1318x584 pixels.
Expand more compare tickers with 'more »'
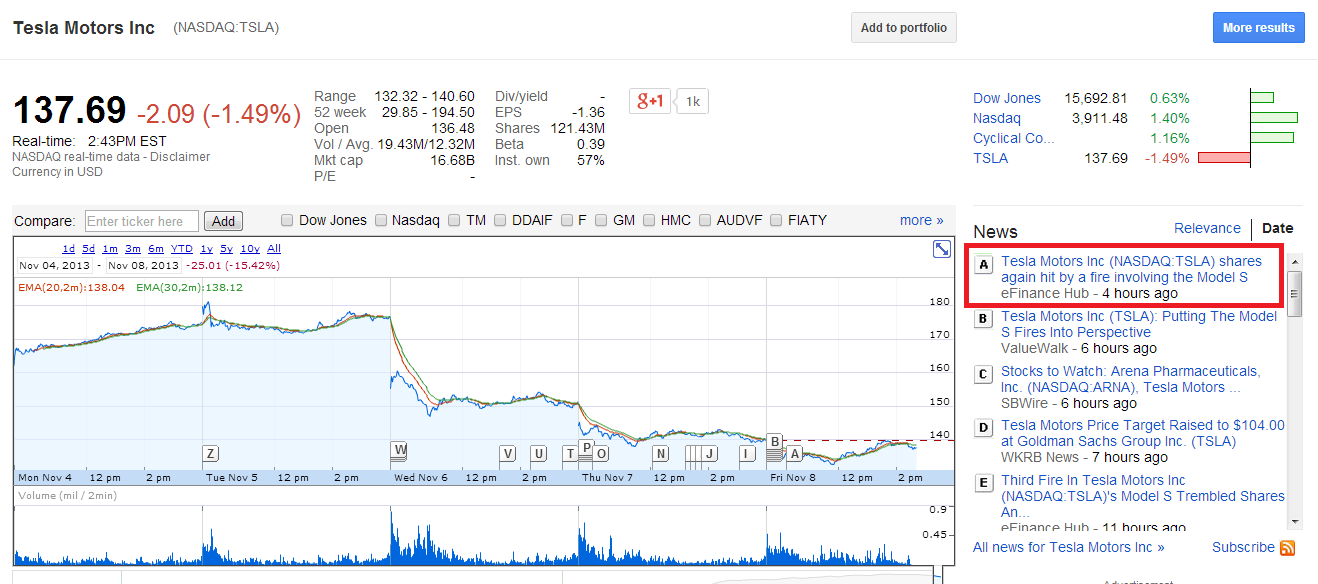click(921, 220)
